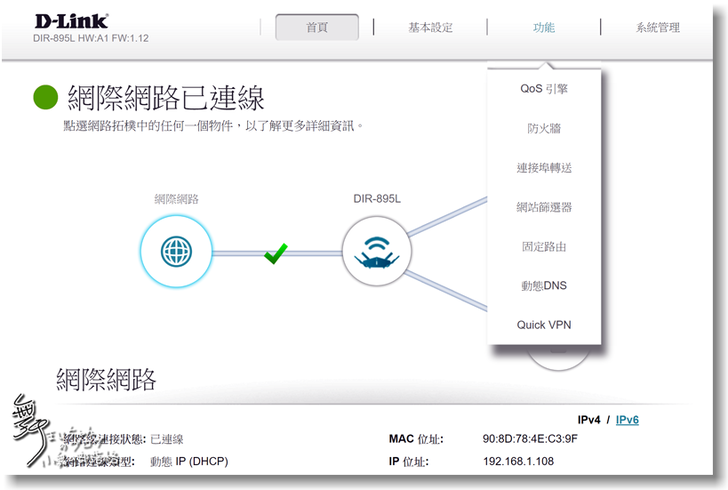Click the 網際網路 label above globe

pos(176,199)
